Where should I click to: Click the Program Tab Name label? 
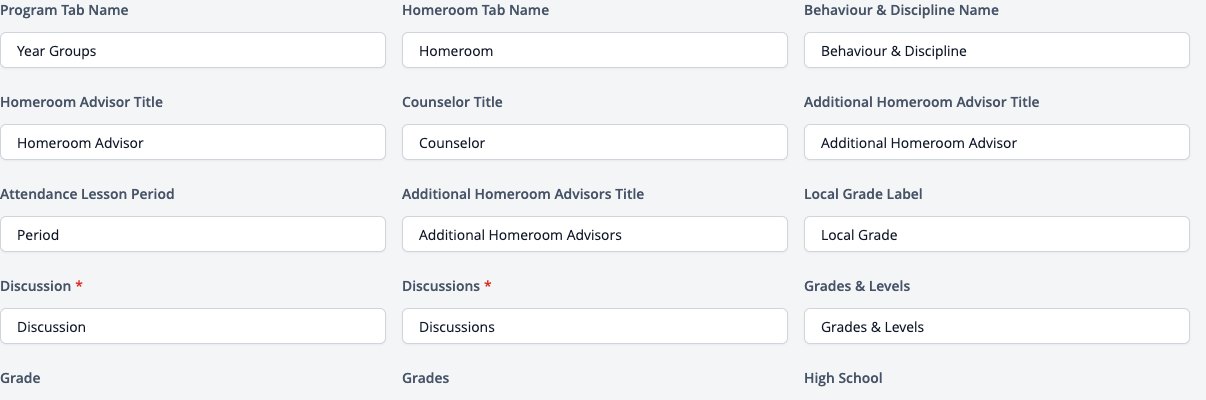pyautogui.click(x=64, y=10)
